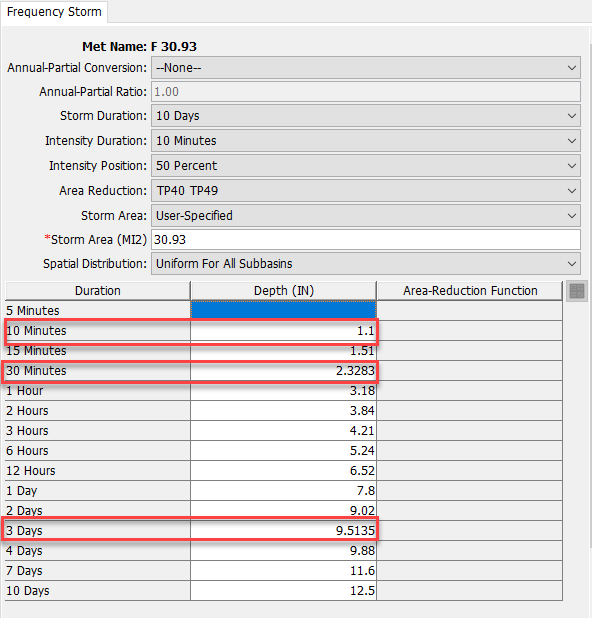Click the table options icon beside Area-Reduction Function
Screen dimensions: 592x618
coord(577,291)
